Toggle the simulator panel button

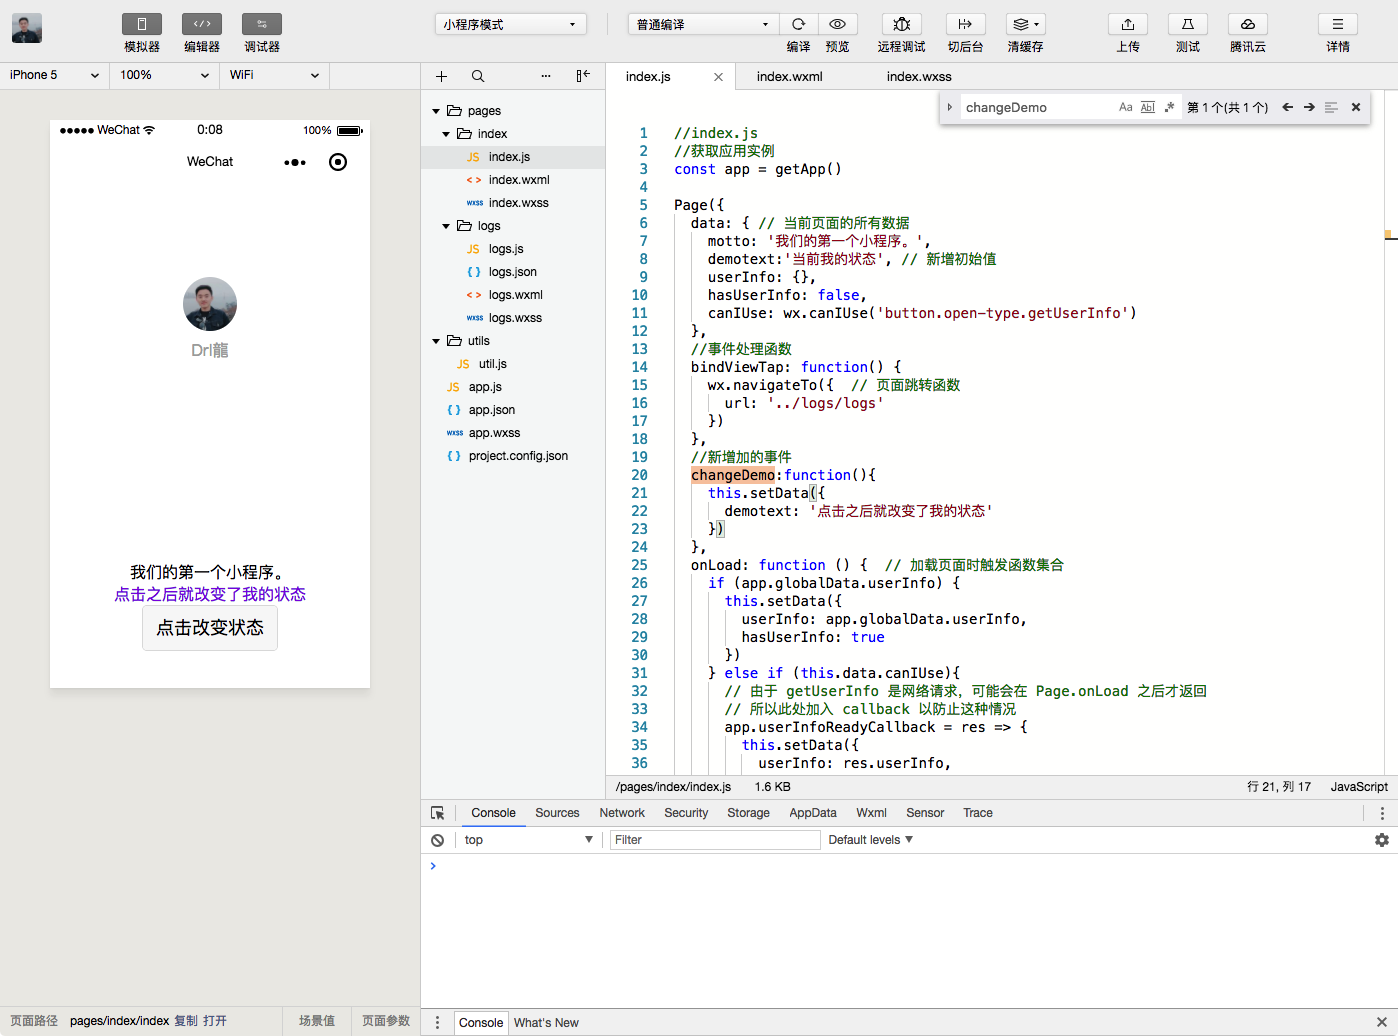(x=142, y=24)
